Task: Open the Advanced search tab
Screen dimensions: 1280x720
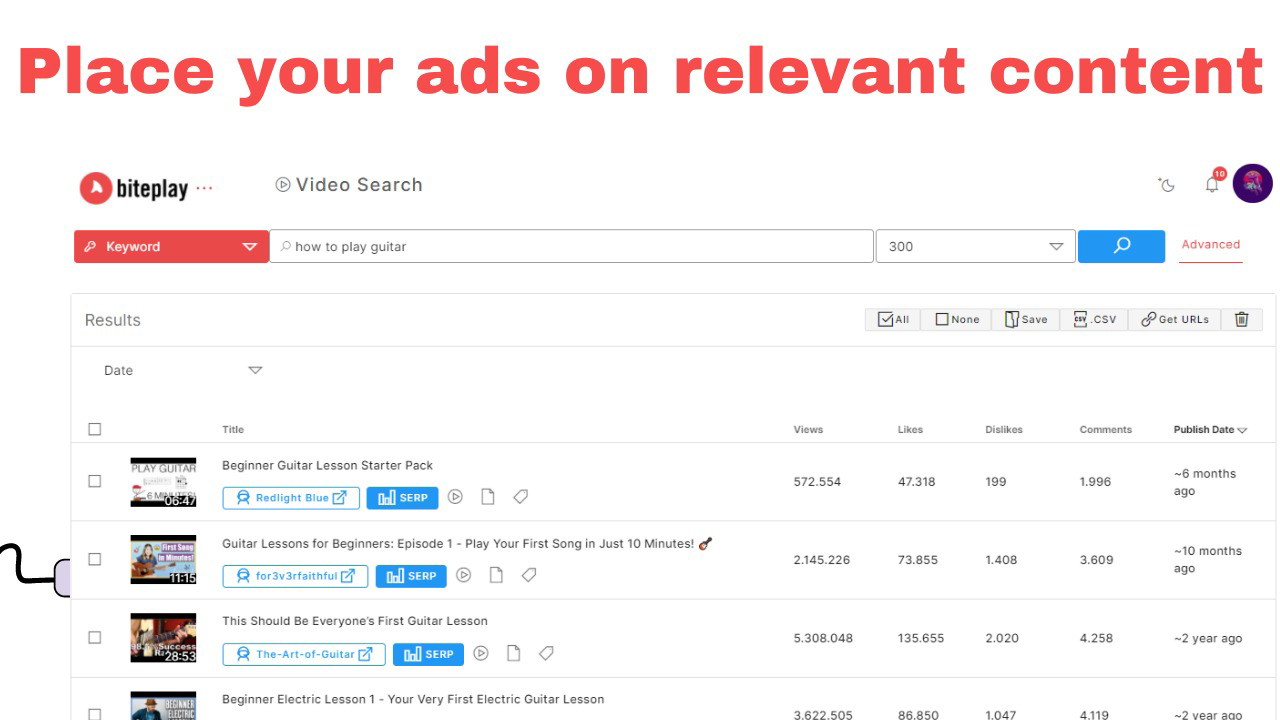Action: click(1210, 245)
